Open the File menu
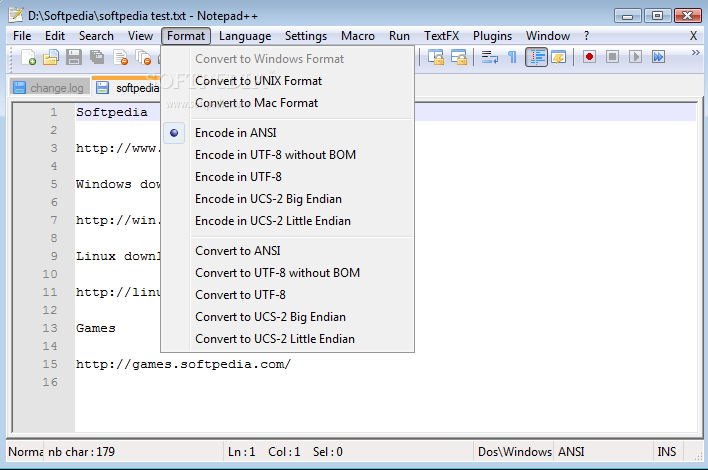This screenshot has width=708, height=470. [22, 36]
